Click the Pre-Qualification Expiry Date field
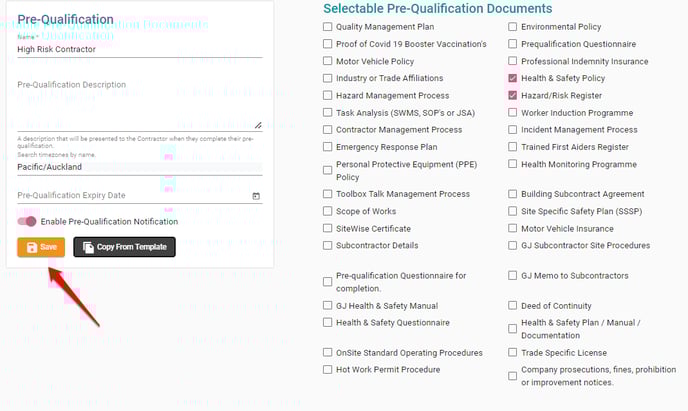Viewport: 688px width, 411px height. click(134, 195)
